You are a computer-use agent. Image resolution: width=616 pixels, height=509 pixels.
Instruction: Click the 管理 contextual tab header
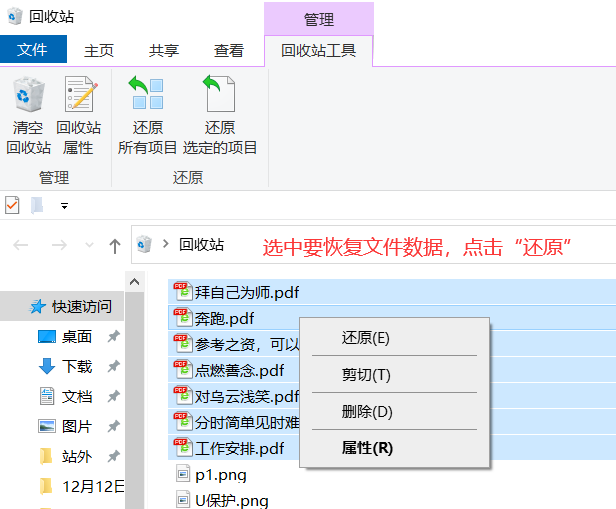click(319, 19)
